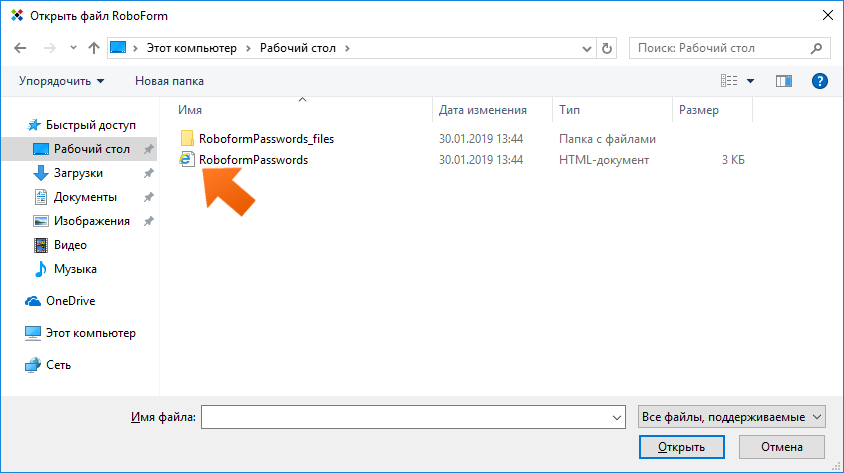844x473 pixels.
Task: Open 'Видео' in navigation pane
Action: pos(70,245)
